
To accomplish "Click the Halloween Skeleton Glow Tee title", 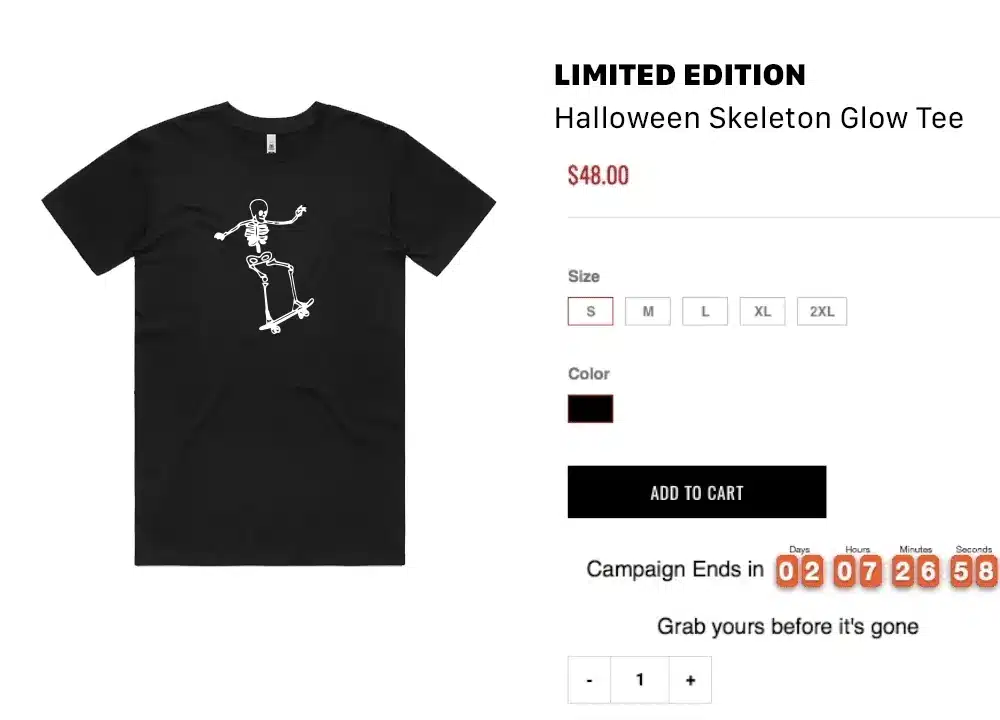I will pos(758,118).
